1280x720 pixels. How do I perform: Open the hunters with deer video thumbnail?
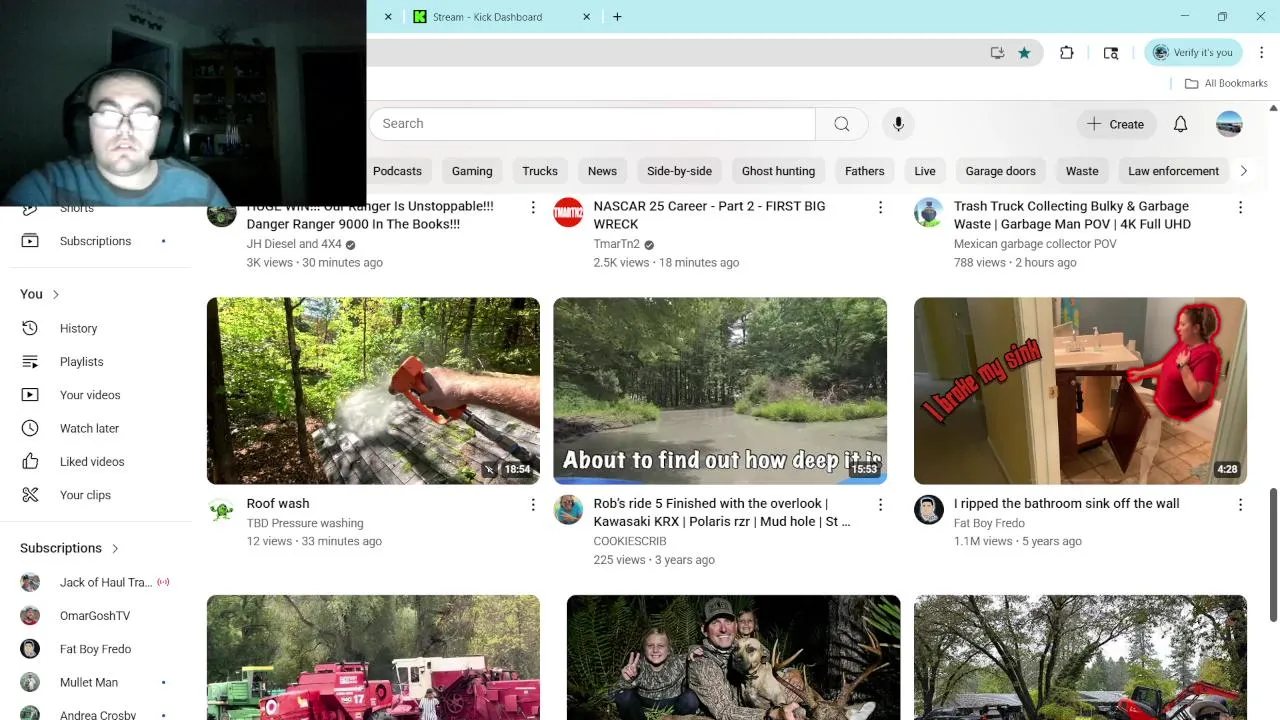(733, 657)
